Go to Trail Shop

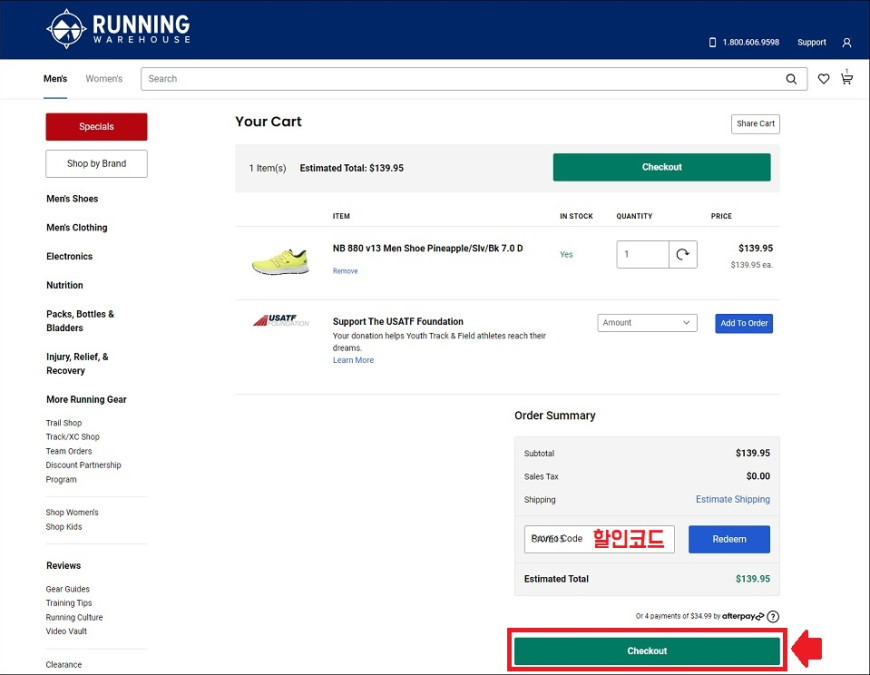(64, 423)
